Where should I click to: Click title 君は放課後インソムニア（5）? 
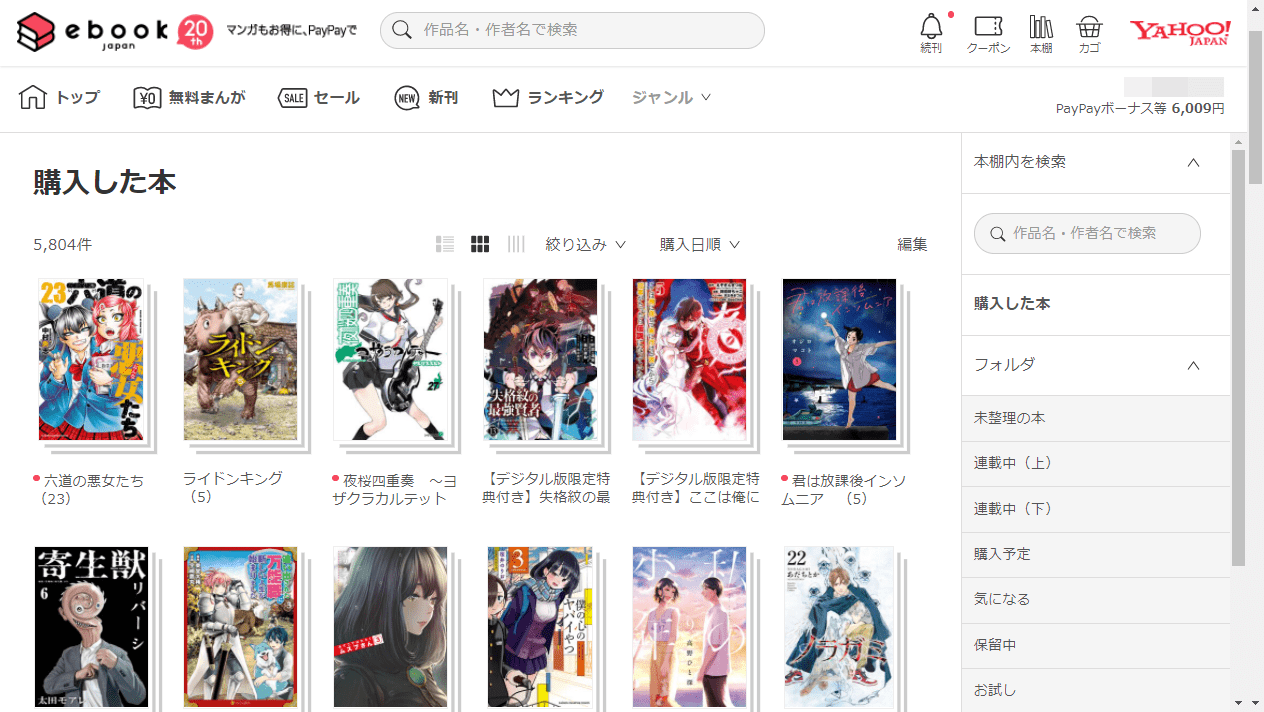click(844, 489)
